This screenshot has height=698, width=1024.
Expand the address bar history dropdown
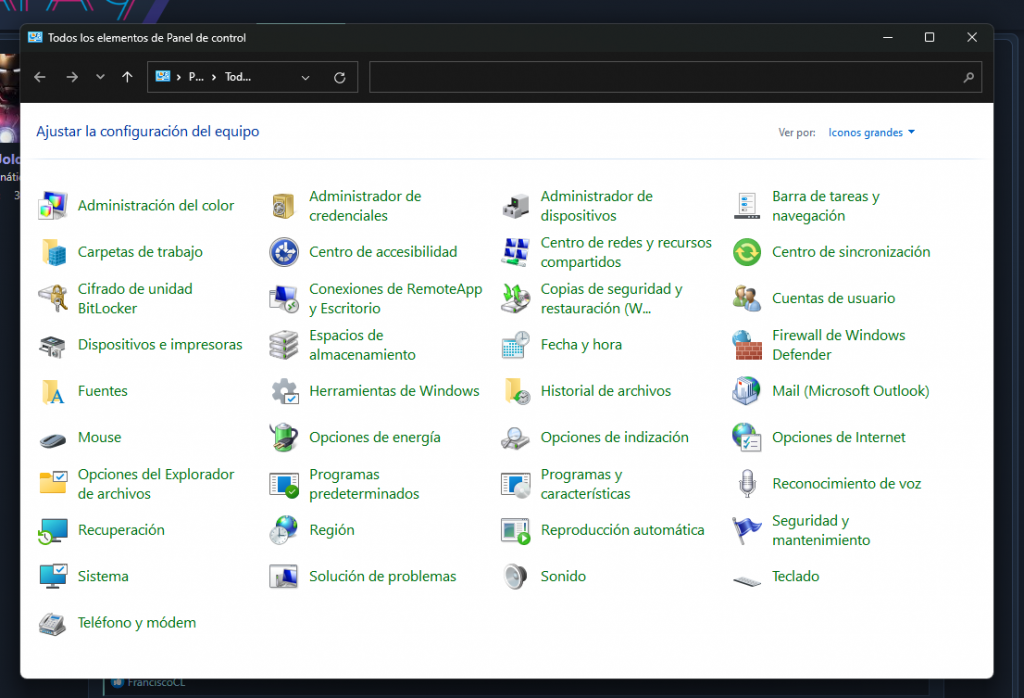tap(306, 77)
